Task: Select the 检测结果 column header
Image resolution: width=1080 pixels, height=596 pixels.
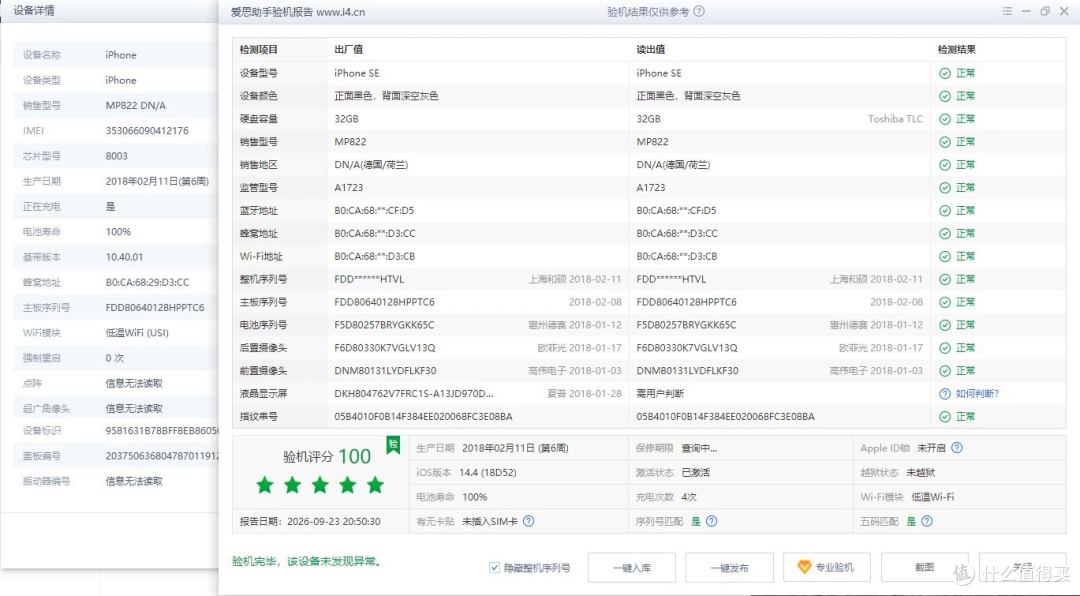Action: [957, 50]
